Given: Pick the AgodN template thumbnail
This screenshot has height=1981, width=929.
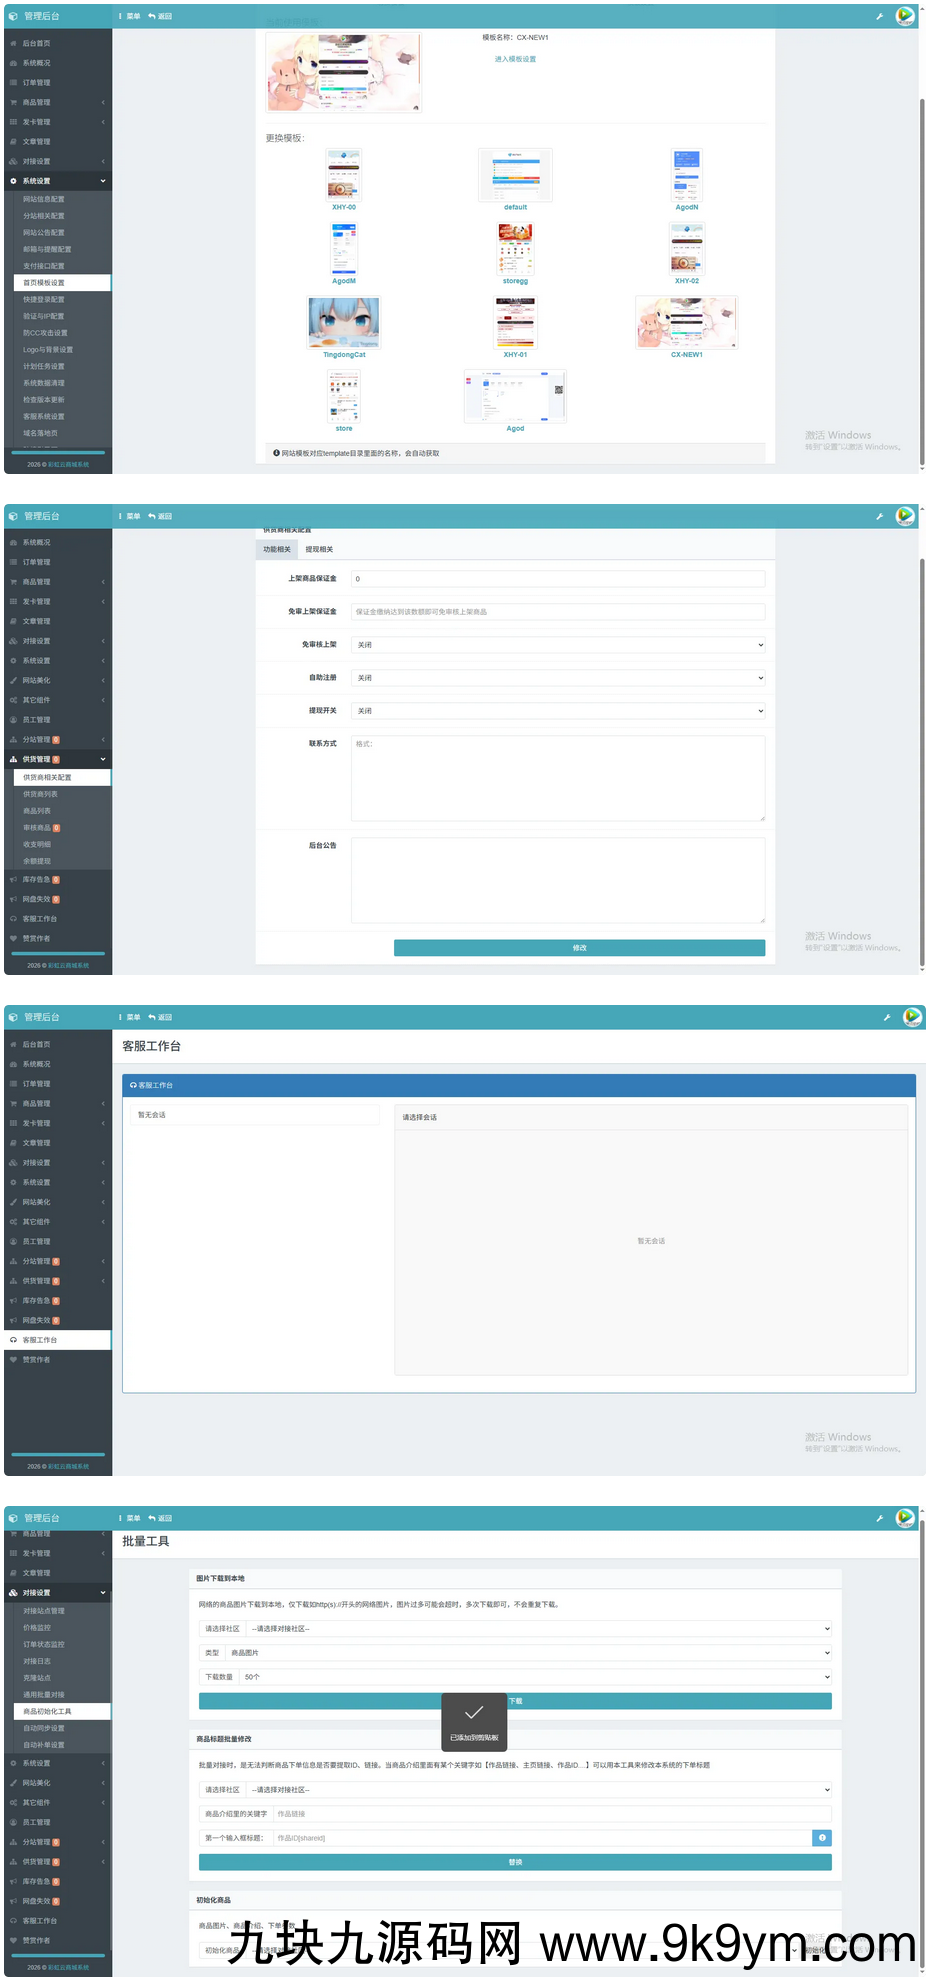Looking at the screenshot, I should pos(686,175).
